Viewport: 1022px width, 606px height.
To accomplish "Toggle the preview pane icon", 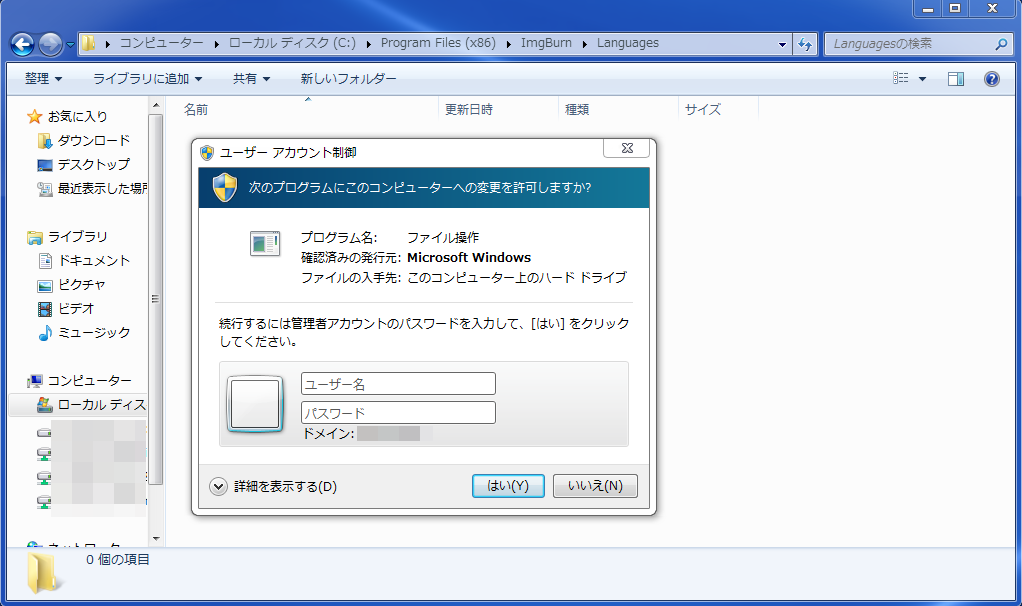I will (956, 79).
